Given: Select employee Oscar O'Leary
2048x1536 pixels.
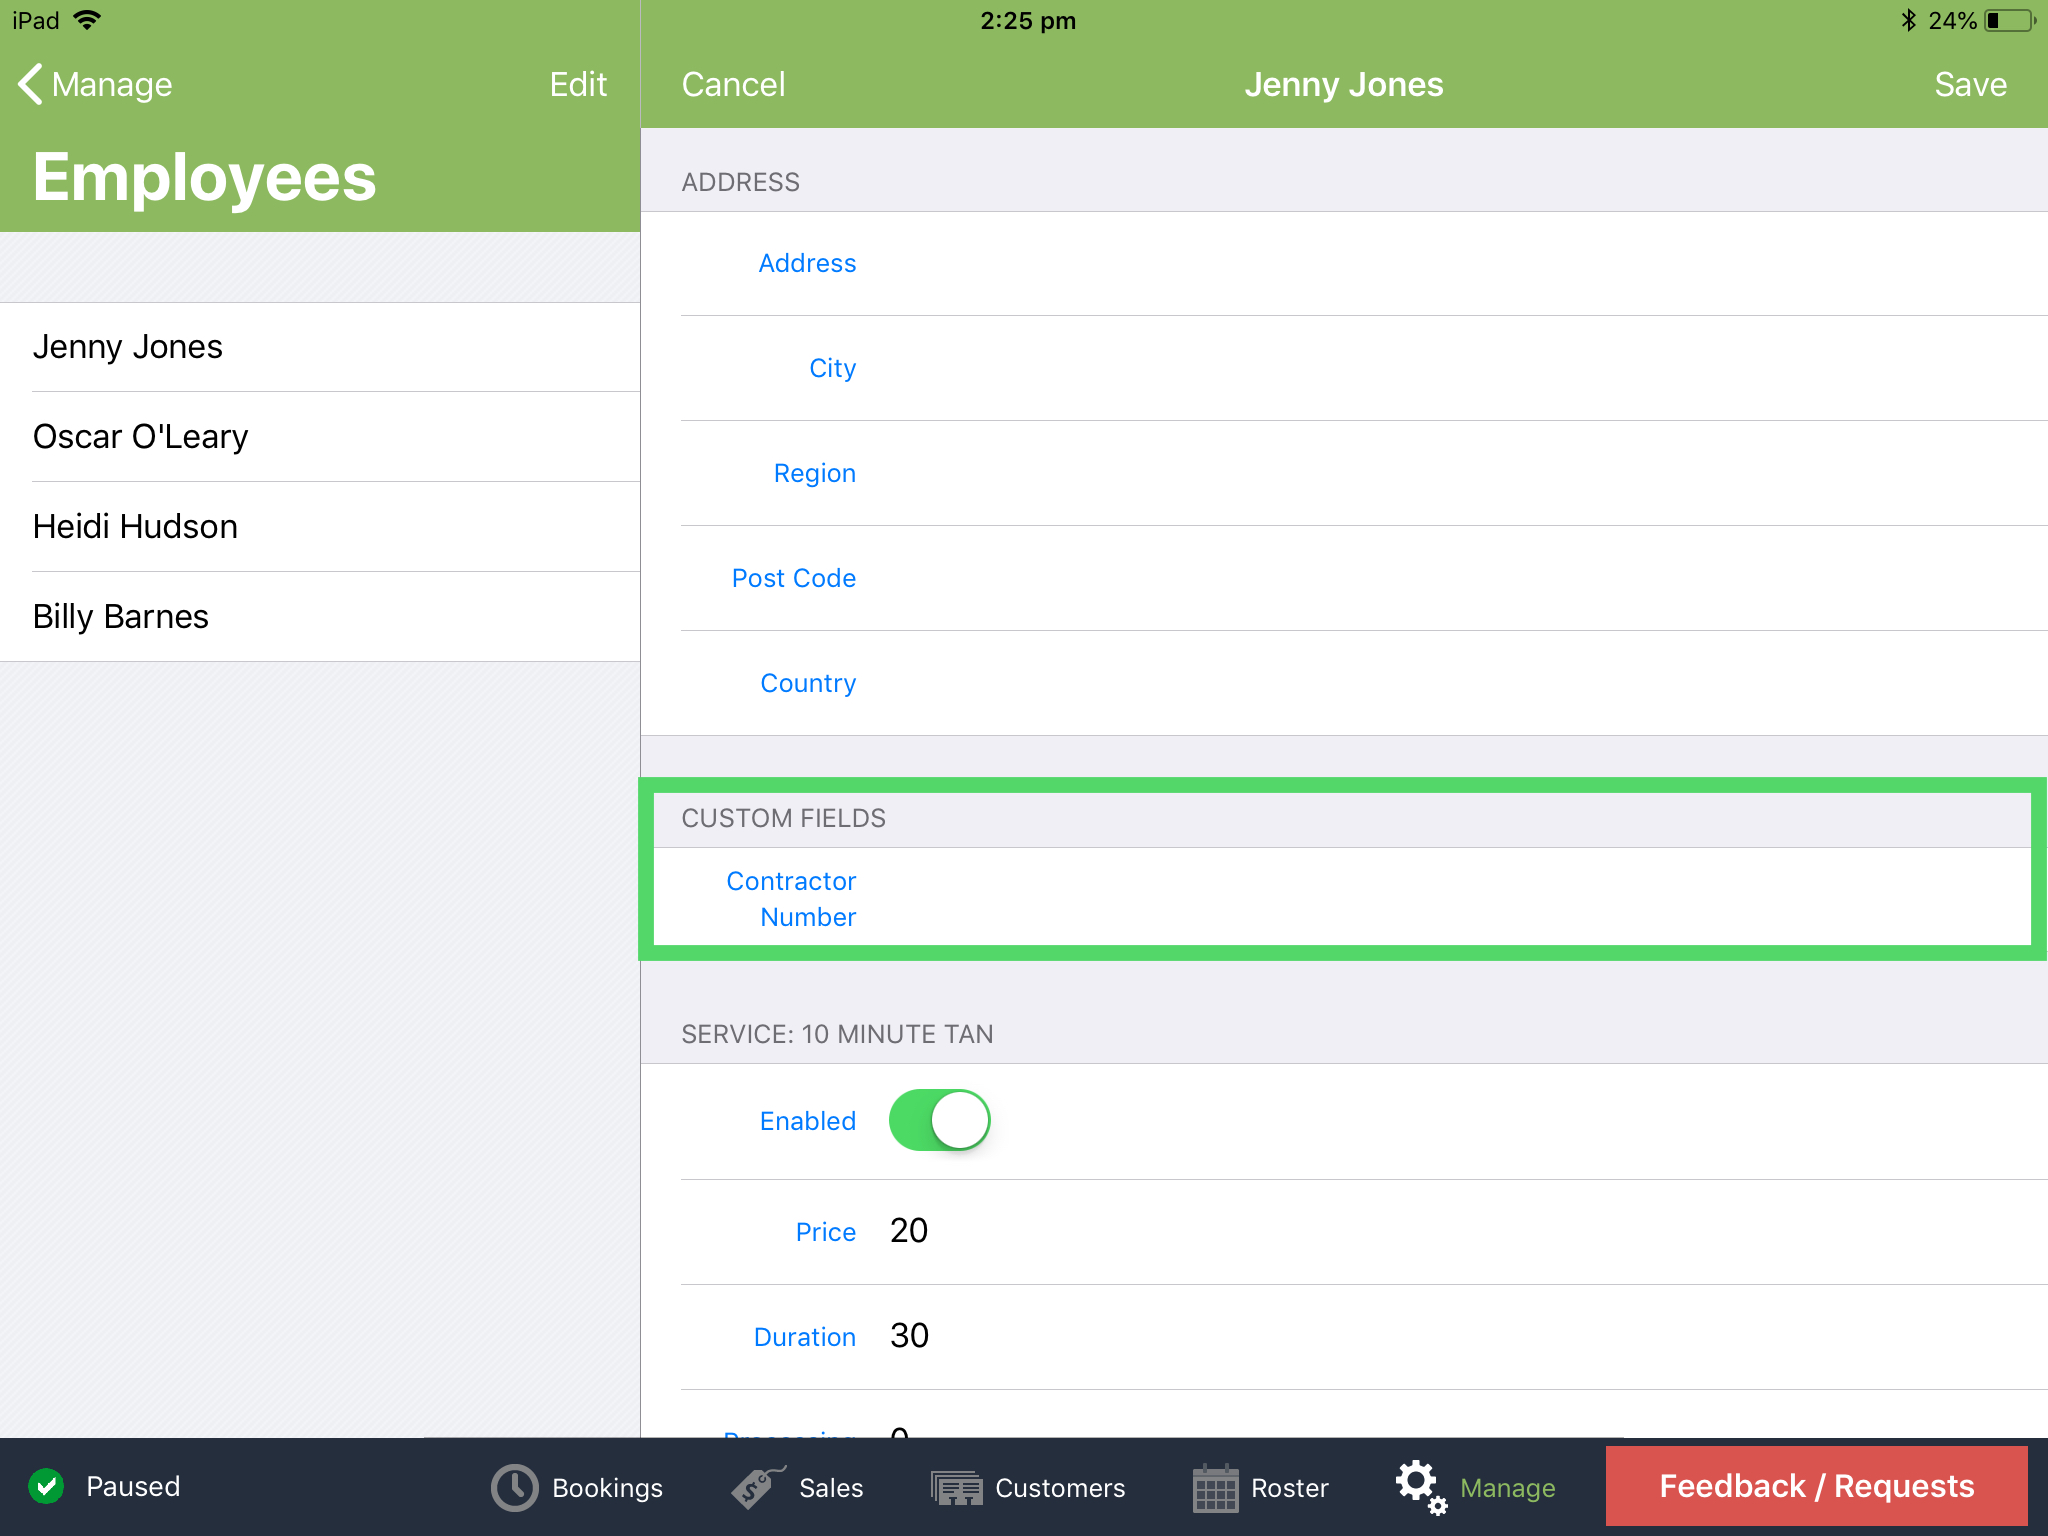Looking at the screenshot, I should click(141, 436).
